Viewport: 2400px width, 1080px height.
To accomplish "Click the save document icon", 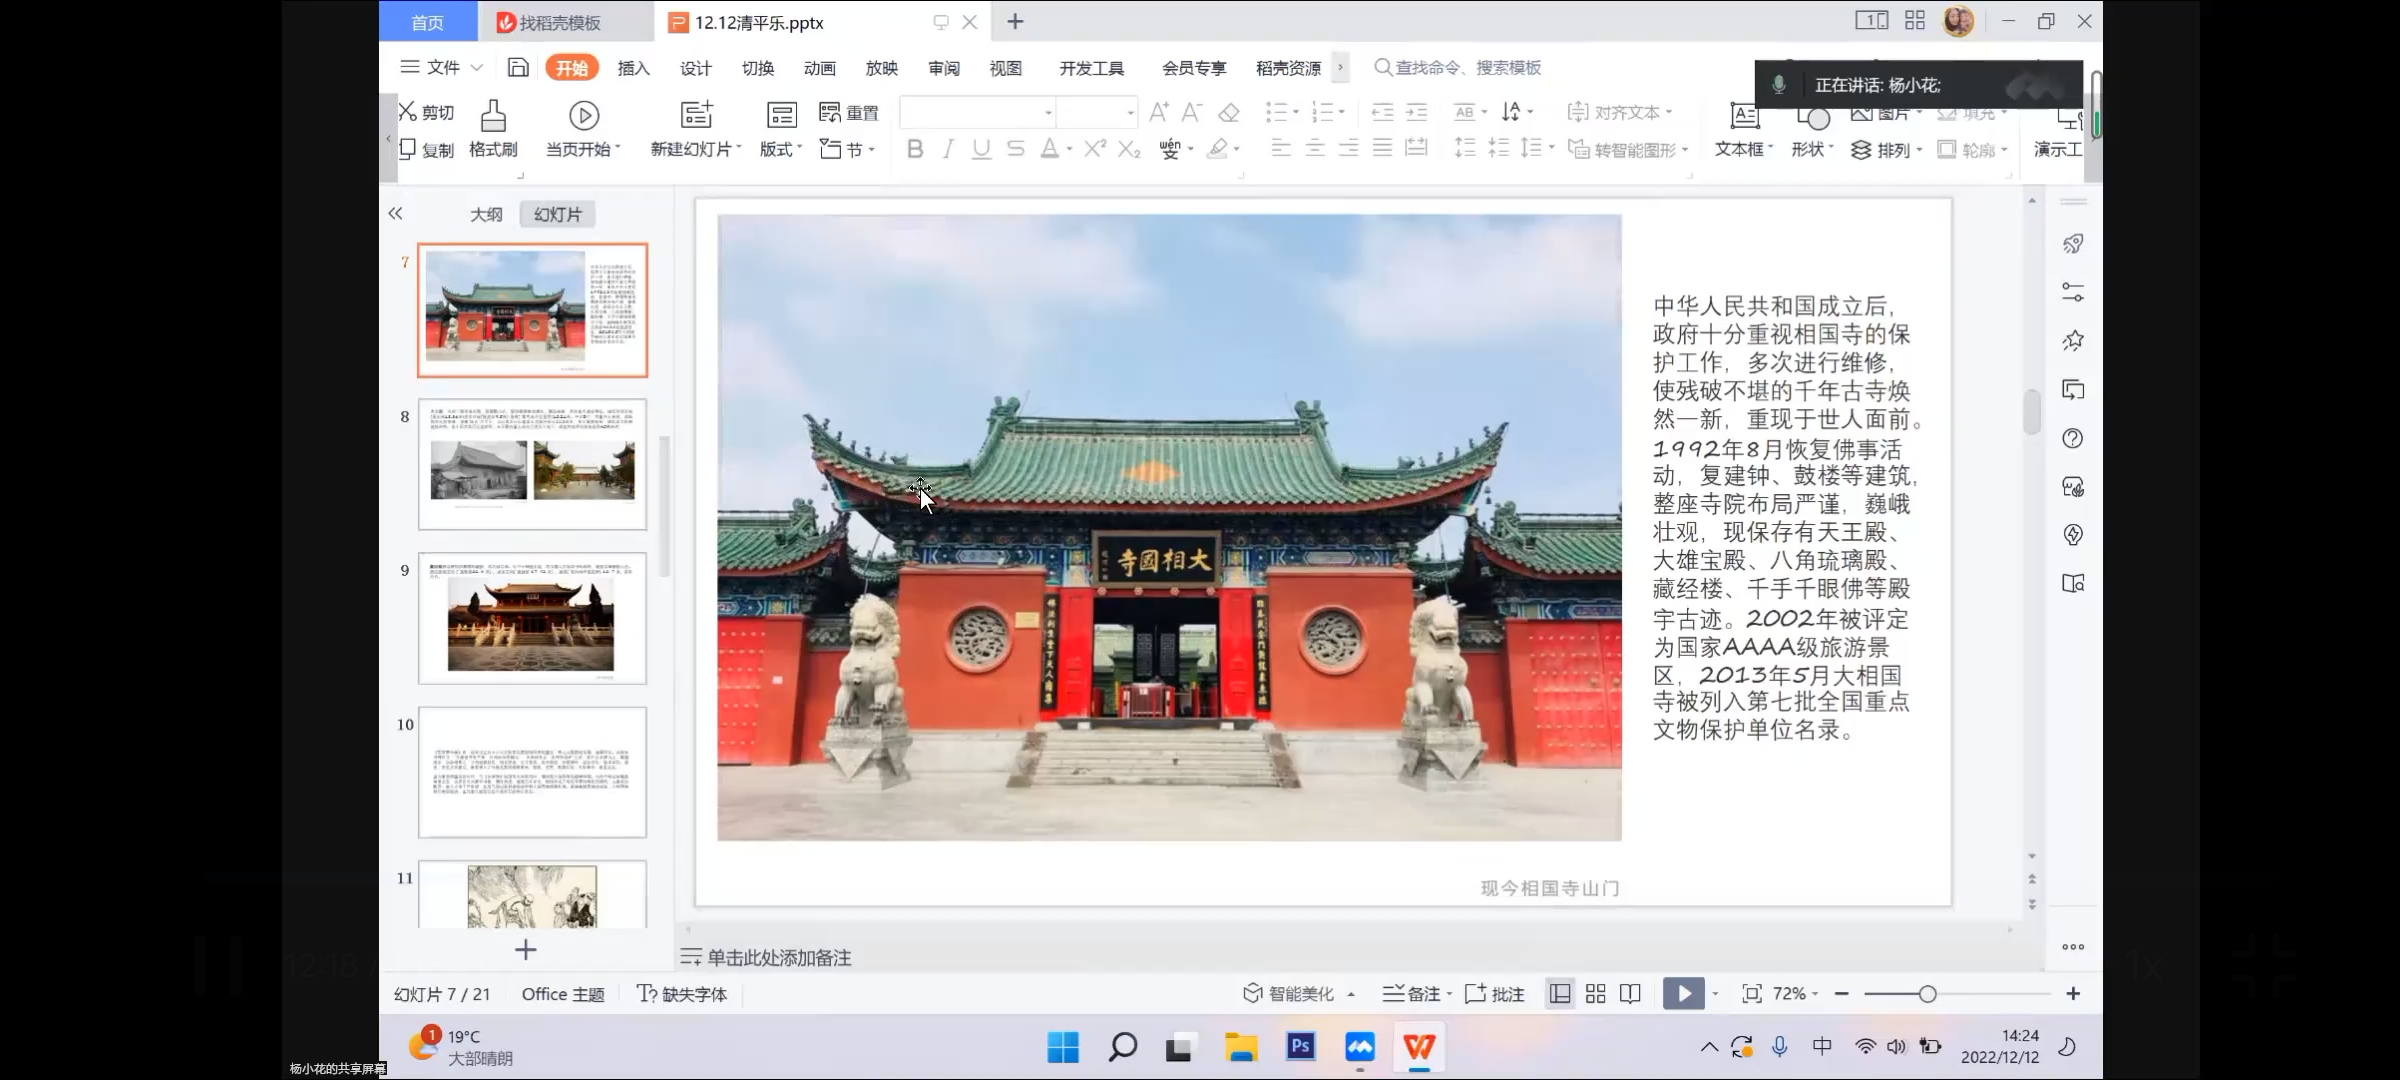I will pyautogui.click(x=518, y=68).
